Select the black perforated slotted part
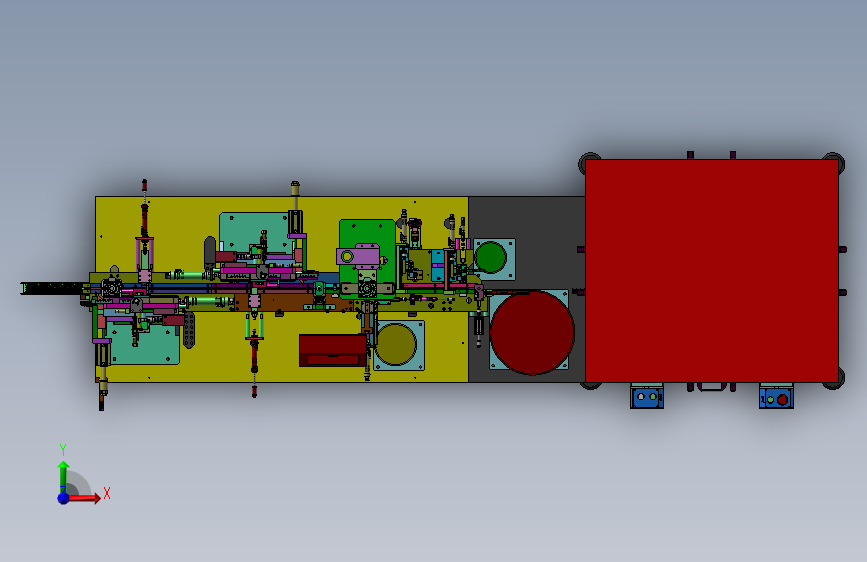 [x=189, y=330]
